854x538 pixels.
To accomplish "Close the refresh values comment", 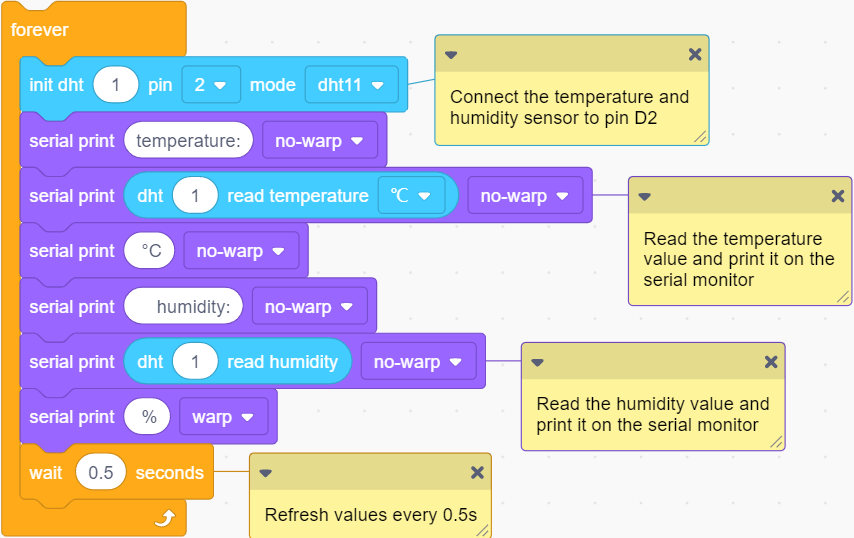I will pyautogui.click(x=477, y=473).
